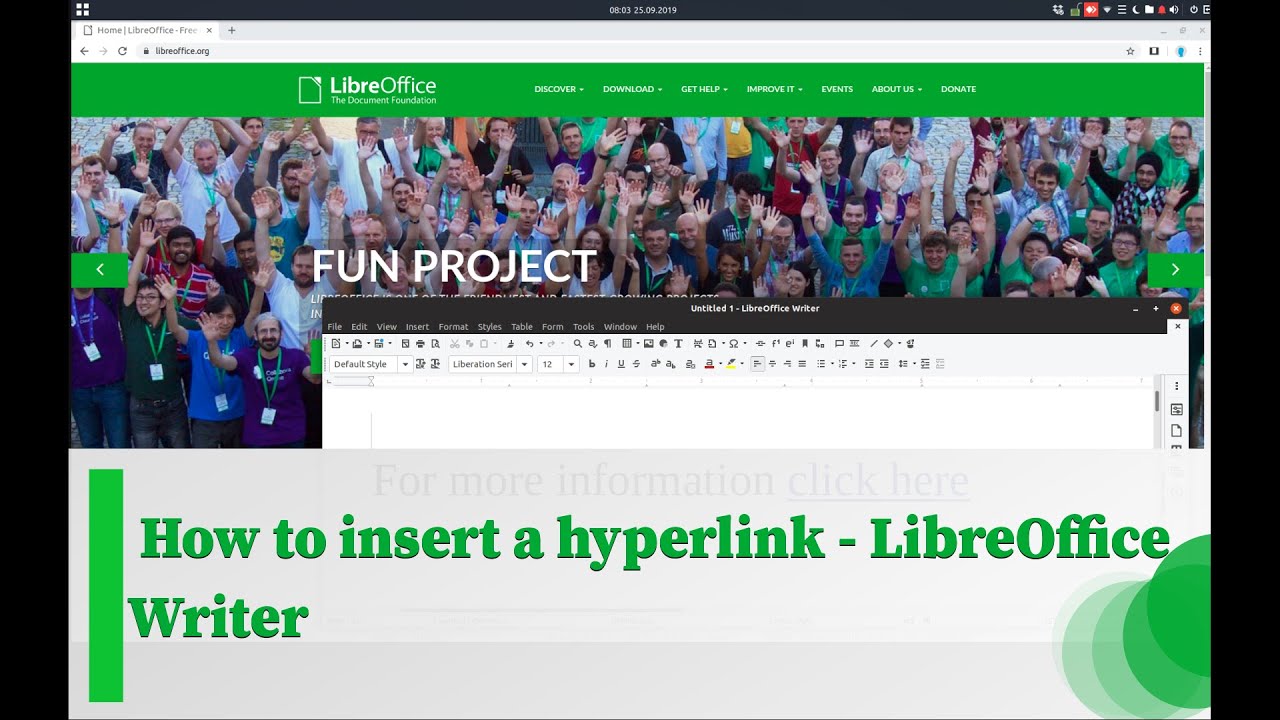Open the sidebar Page deck icon
This screenshot has width=1280, height=720.
pyautogui.click(x=1177, y=431)
